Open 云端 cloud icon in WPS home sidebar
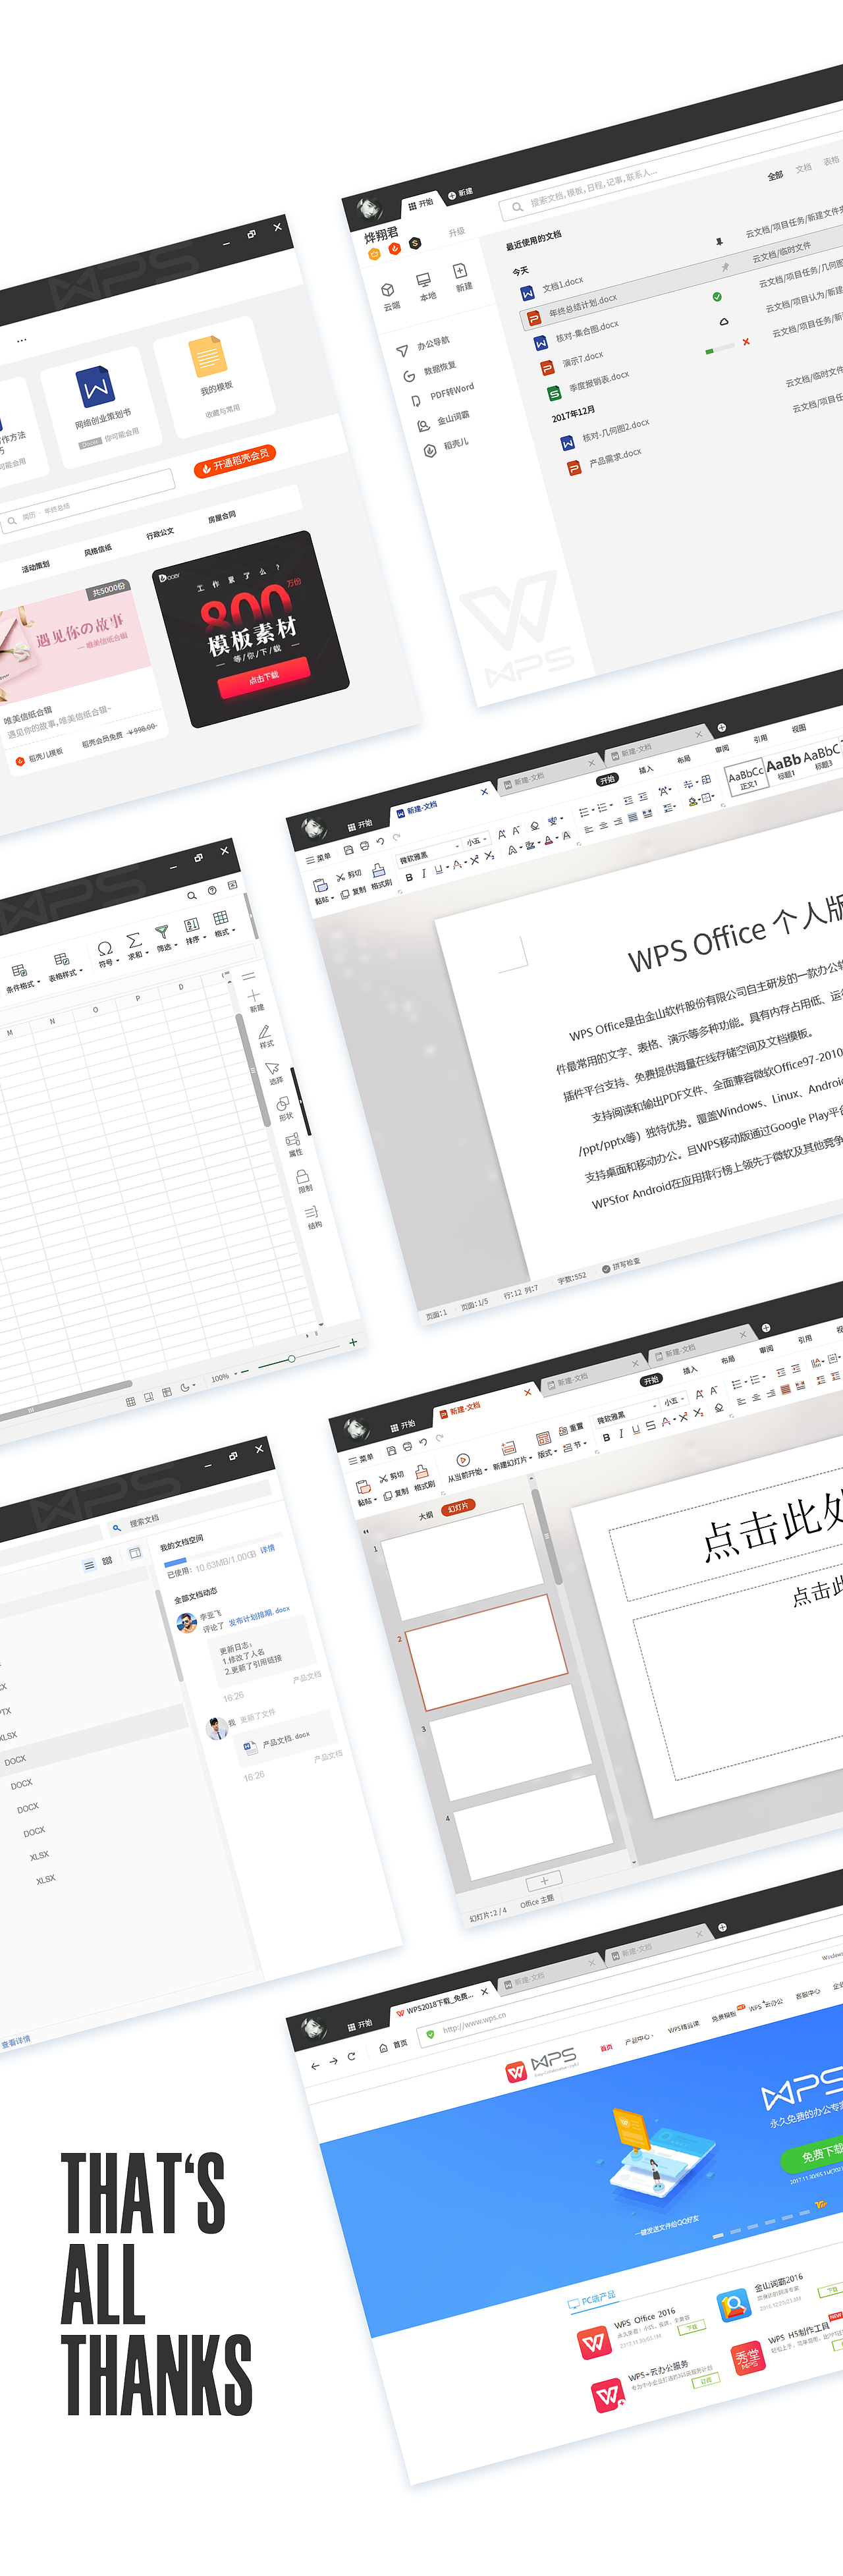843x2576 pixels. (388, 289)
